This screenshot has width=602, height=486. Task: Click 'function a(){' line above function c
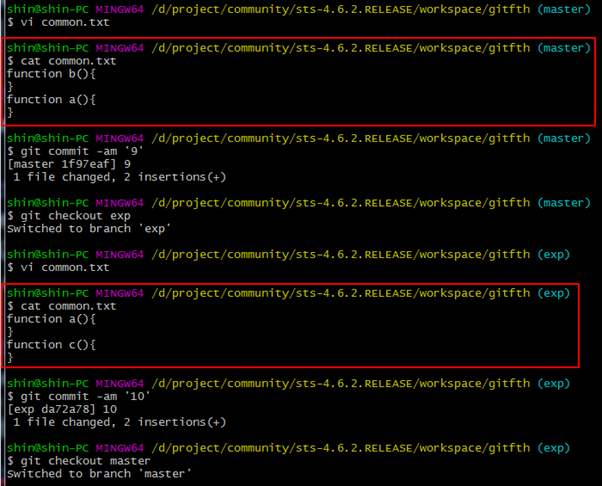pyautogui.click(x=51, y=319)
